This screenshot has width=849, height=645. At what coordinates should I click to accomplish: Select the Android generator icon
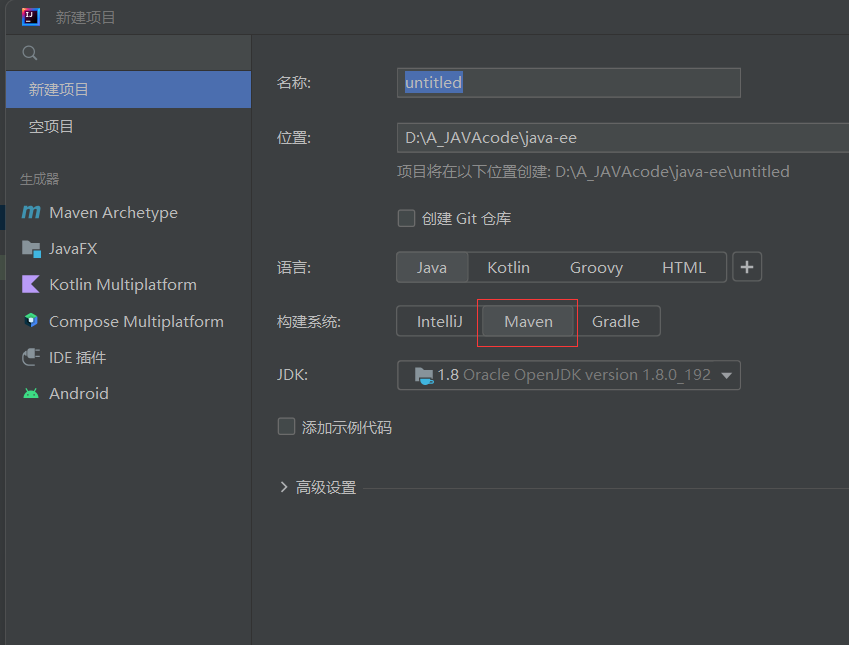[31, 394]
